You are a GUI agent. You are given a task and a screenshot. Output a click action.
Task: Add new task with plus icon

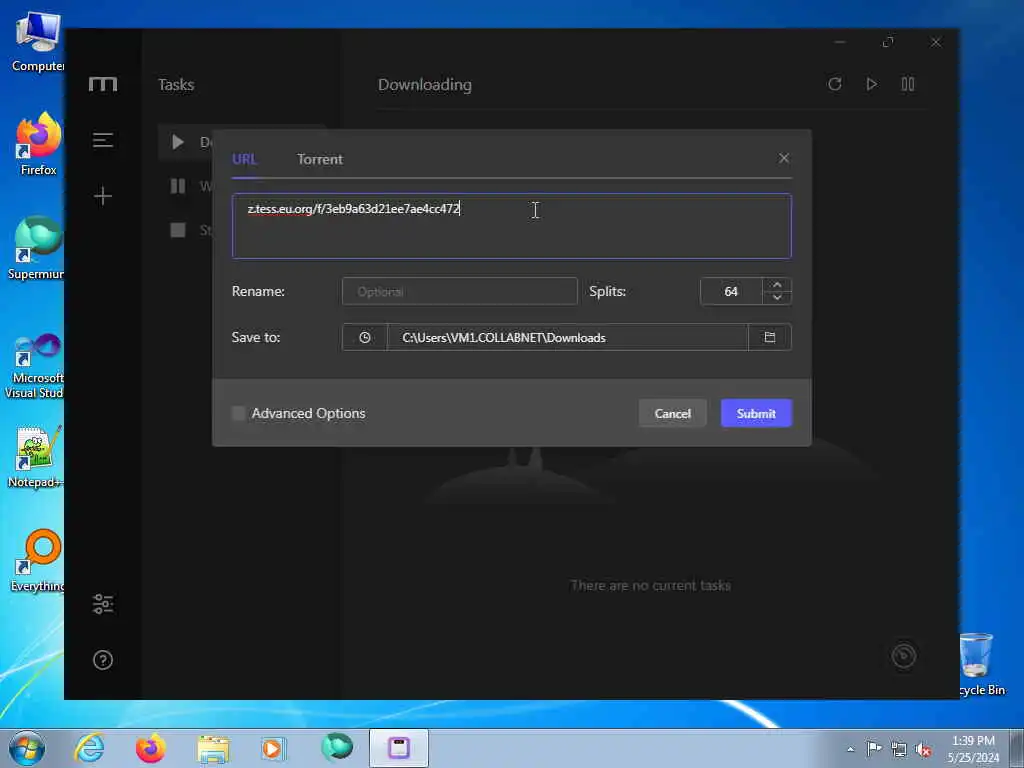coord(103,196)
